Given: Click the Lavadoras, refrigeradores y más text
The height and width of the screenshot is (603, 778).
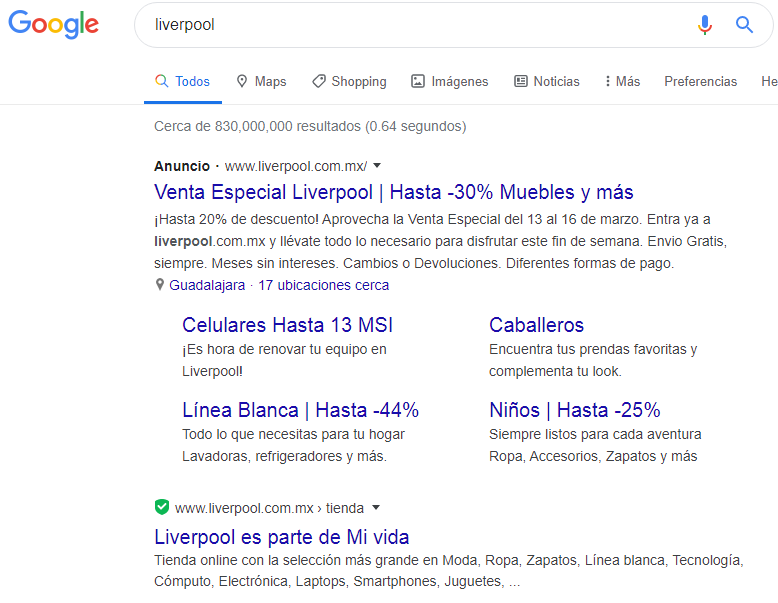Looking at the screenshot, I should pos(284,456).
